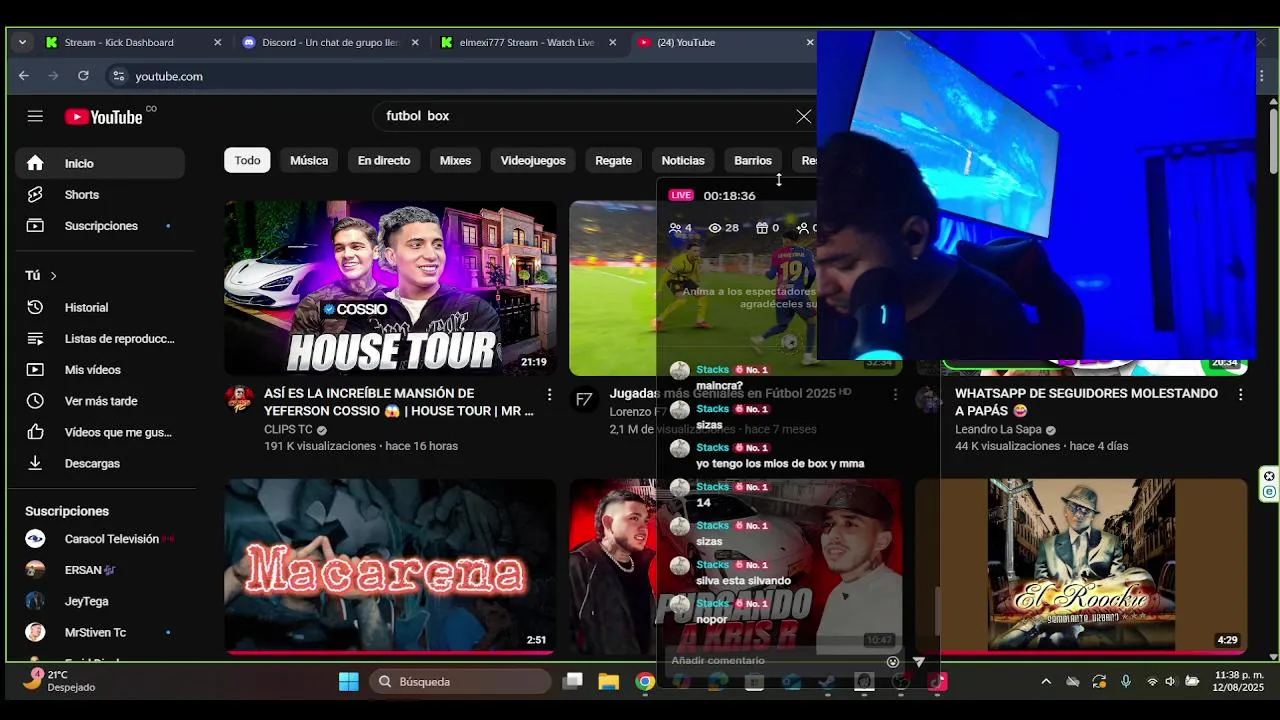Switch to the Discord browser tab
Image resolution: width=1280 pixels, height=720 pixels.
tap(330, 42)
